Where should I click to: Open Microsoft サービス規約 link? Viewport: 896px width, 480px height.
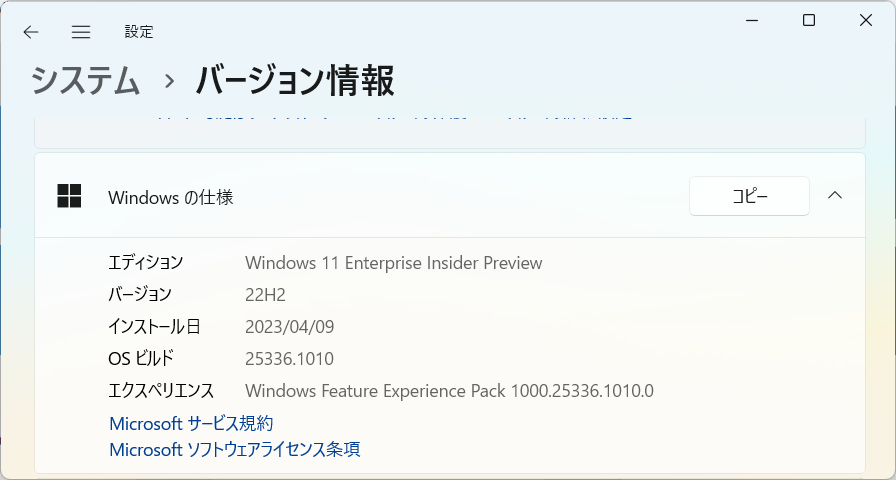pyautogui.click(x=191, y=423)
